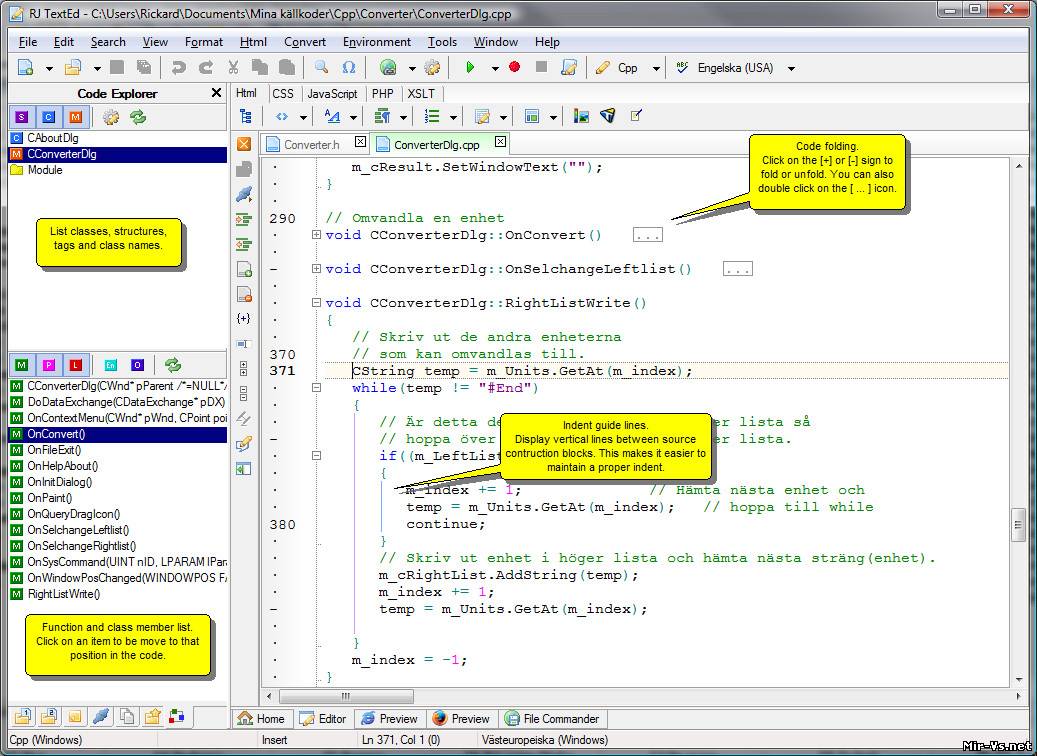Open the Engelska (USA) language dropdown
The image size is (1037, 756).
(791, 68)
